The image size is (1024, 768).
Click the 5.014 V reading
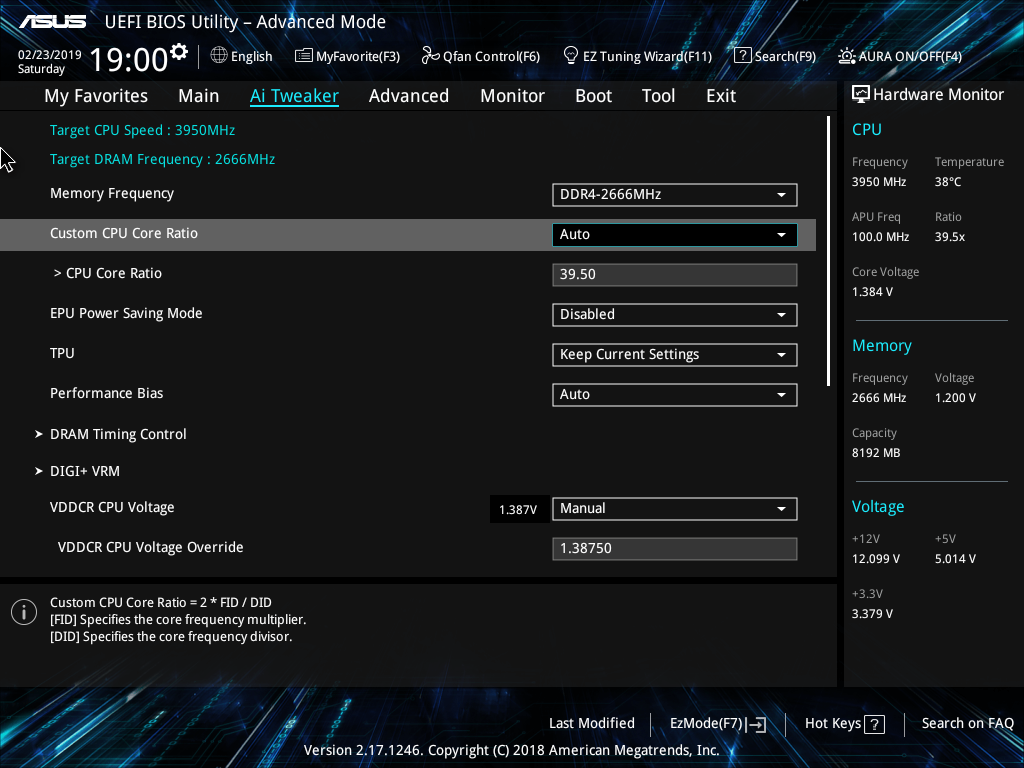pyautogui.click(x=955, y=559)
